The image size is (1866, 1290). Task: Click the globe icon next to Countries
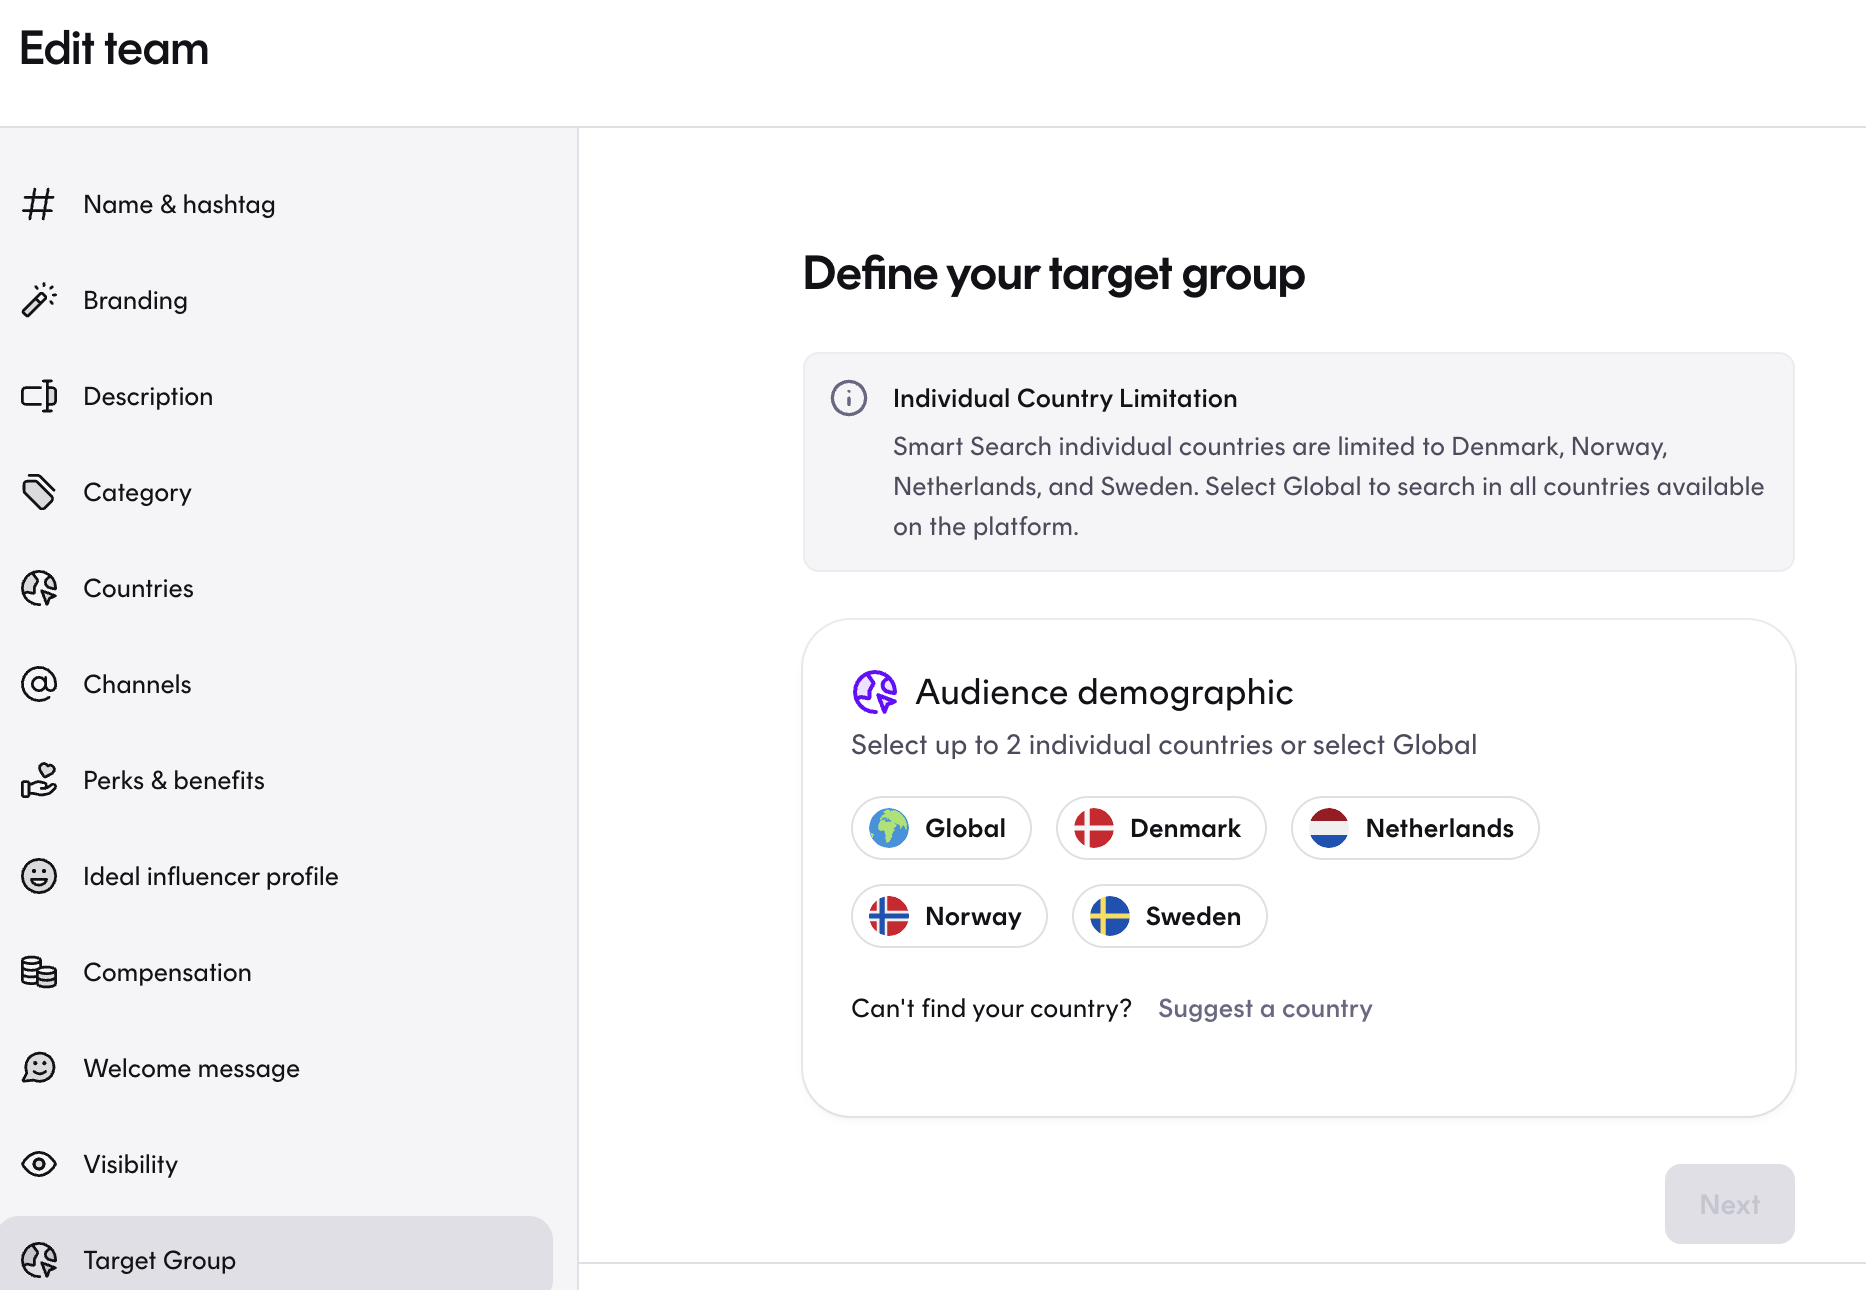point(39,588)
